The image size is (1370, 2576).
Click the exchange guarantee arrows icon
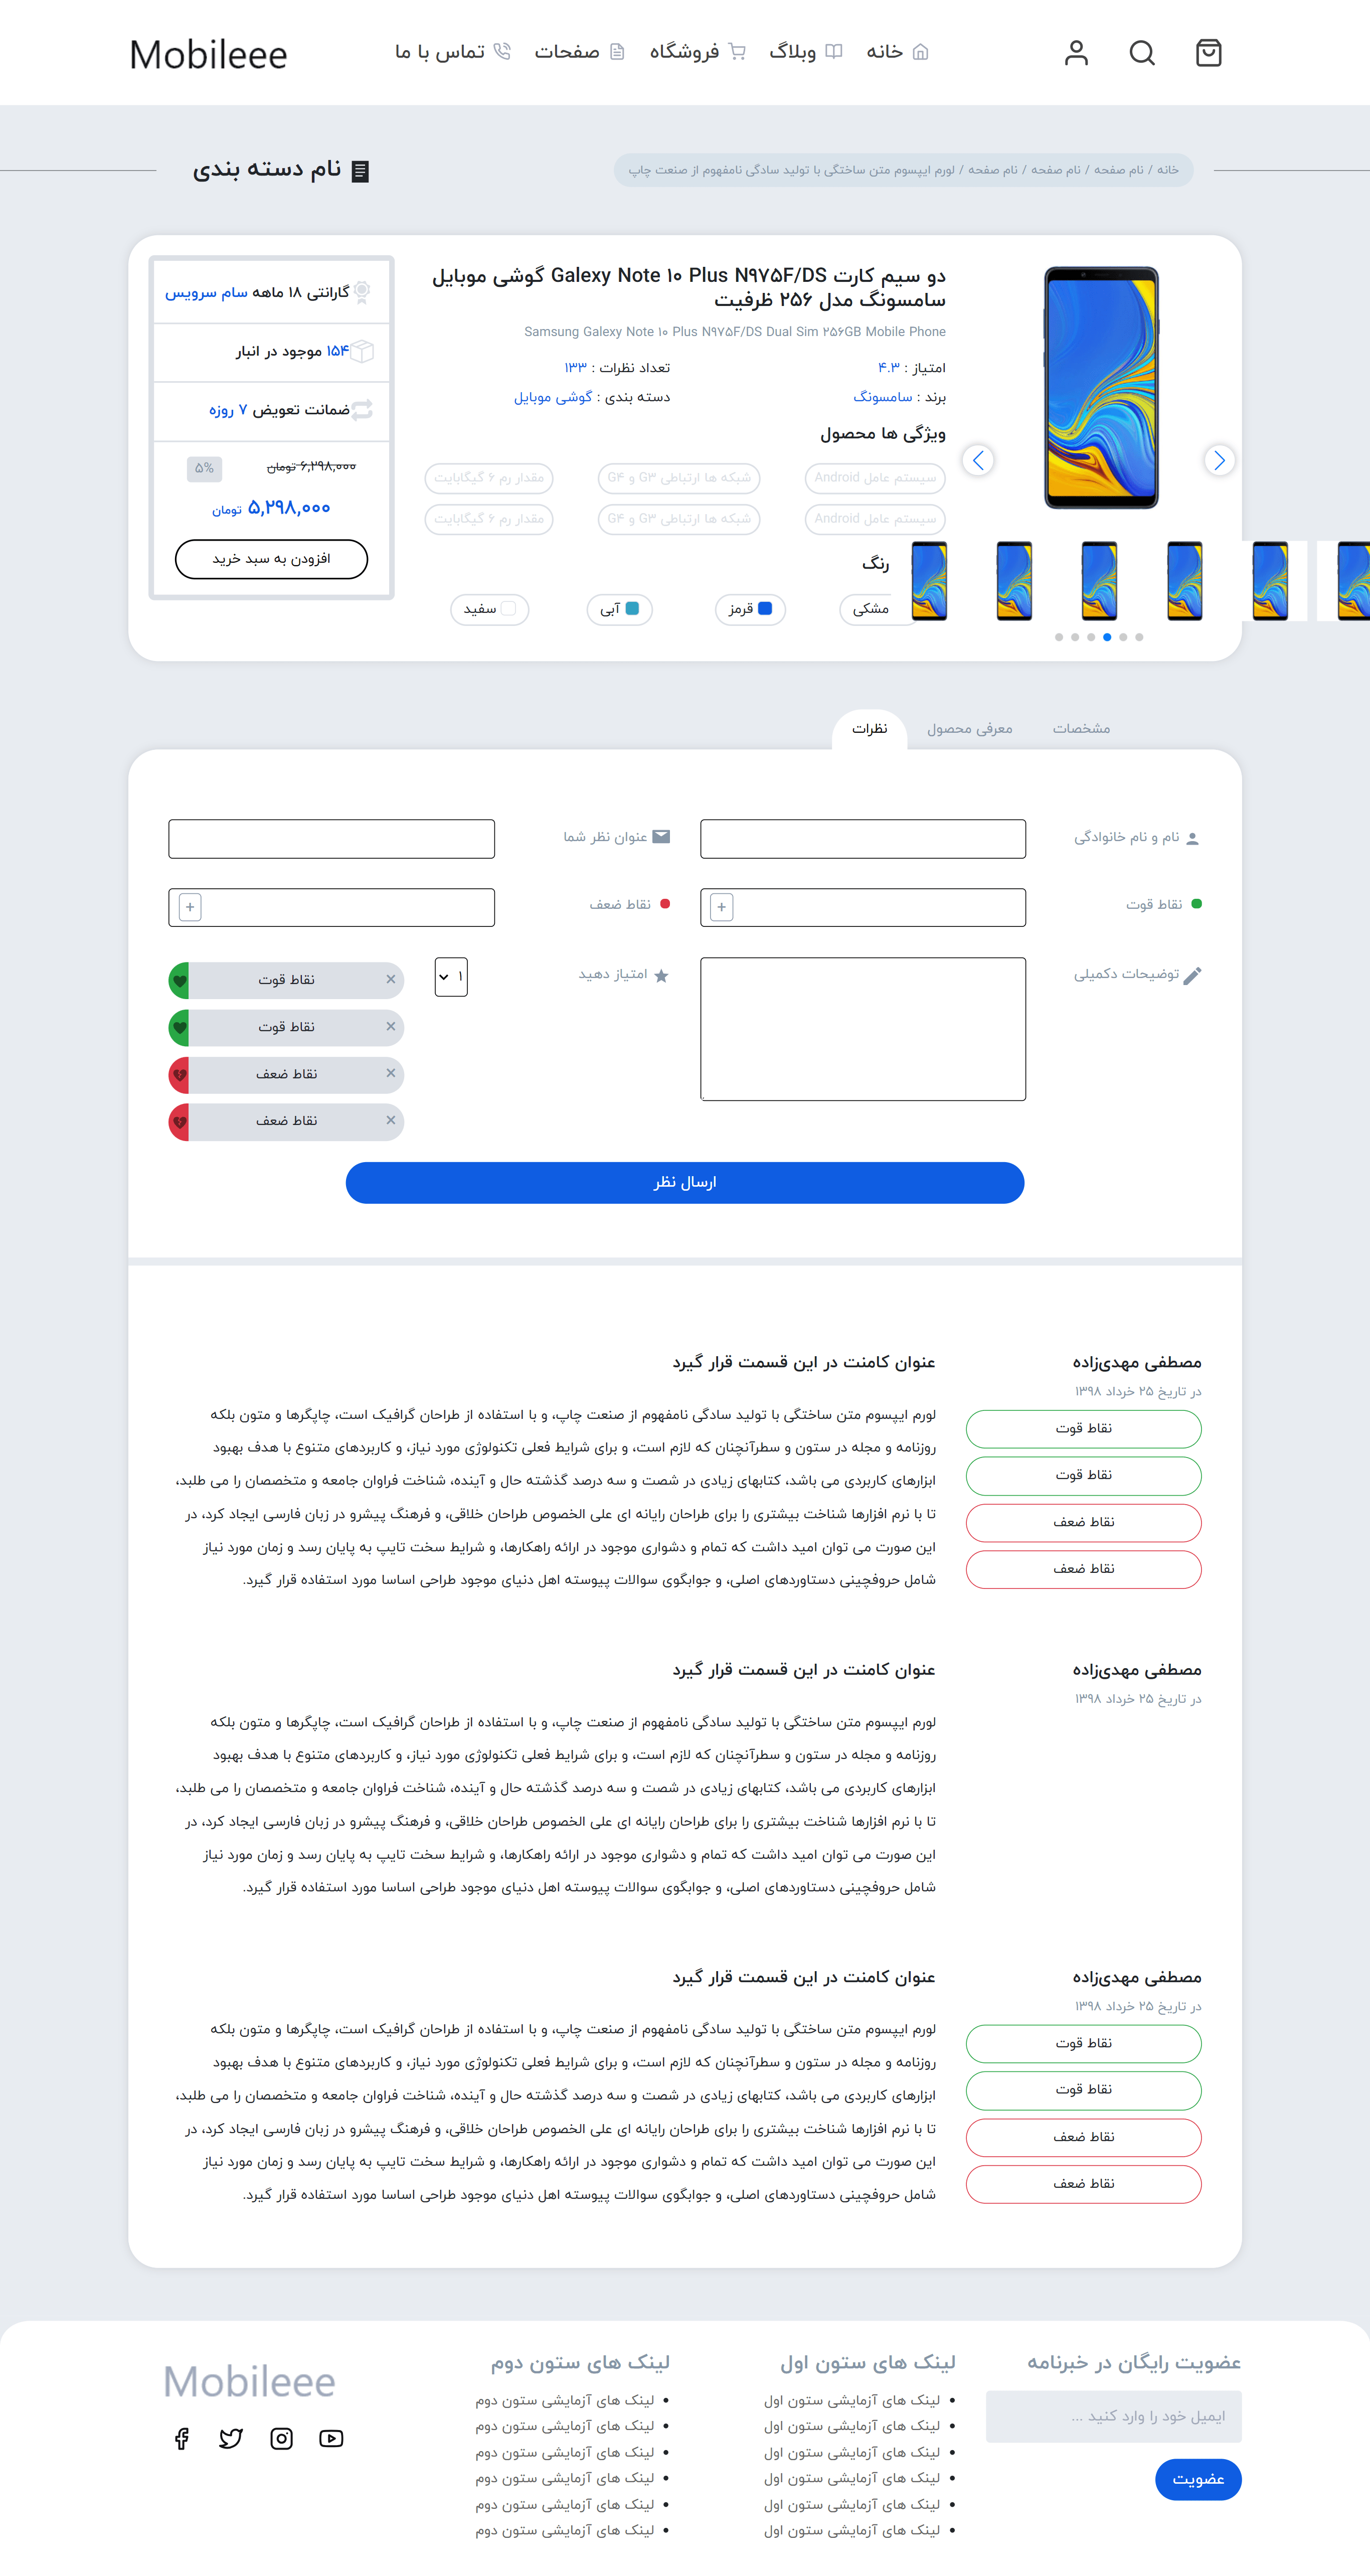point(362,409)
